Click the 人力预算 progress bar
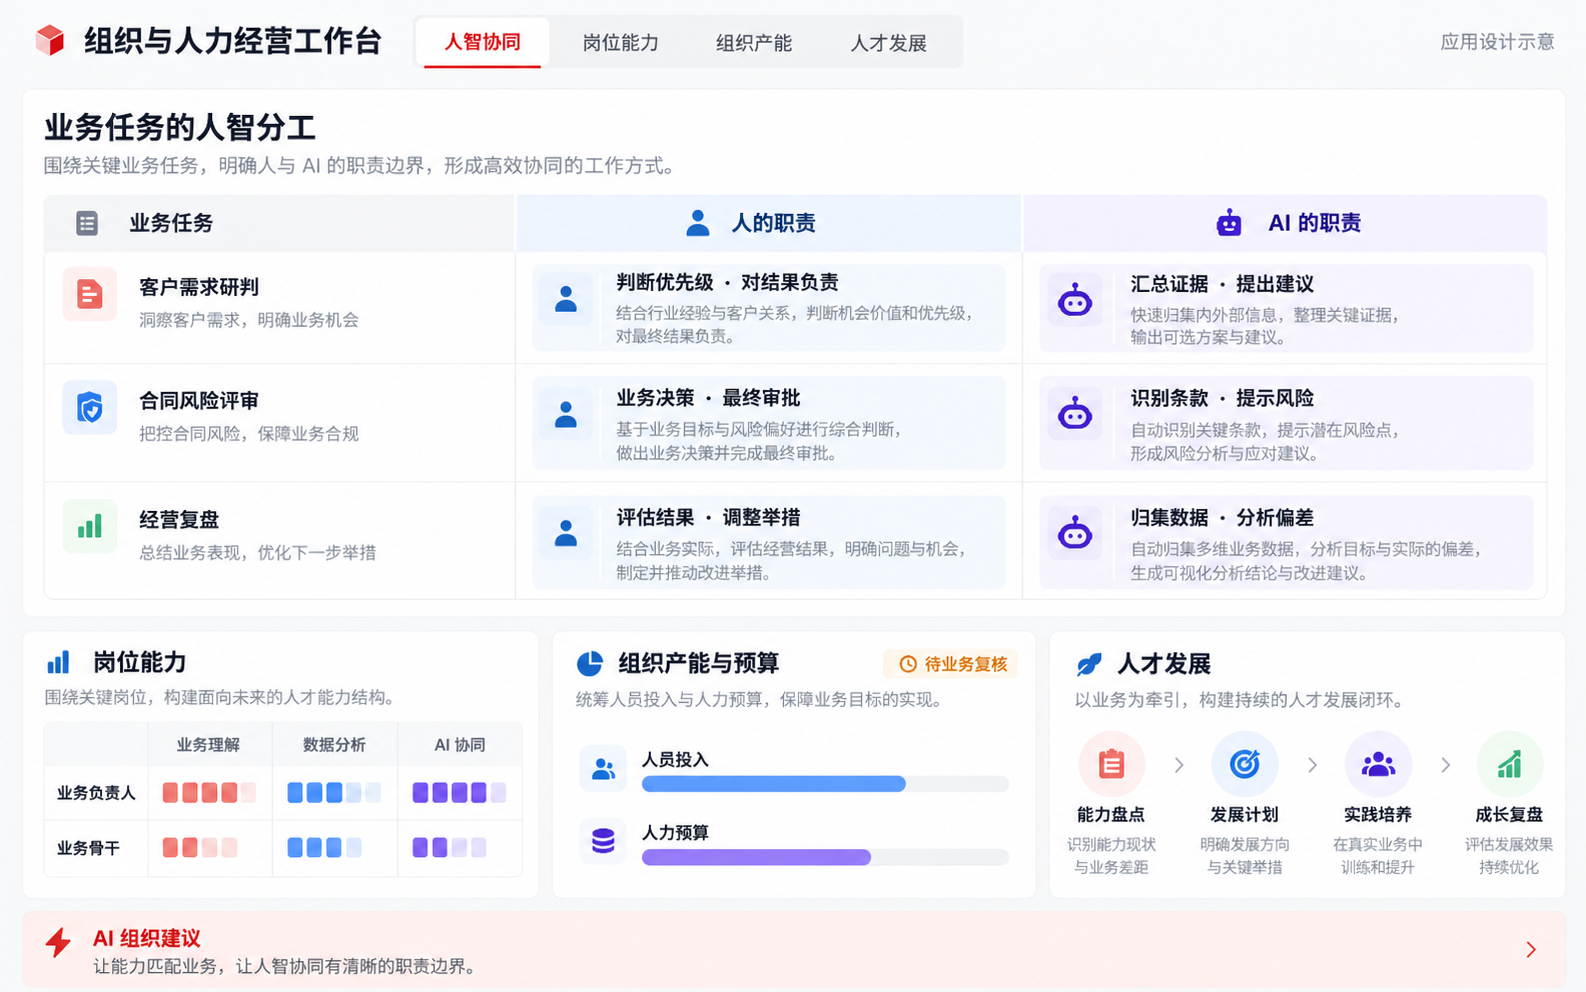 click(825, 857)
